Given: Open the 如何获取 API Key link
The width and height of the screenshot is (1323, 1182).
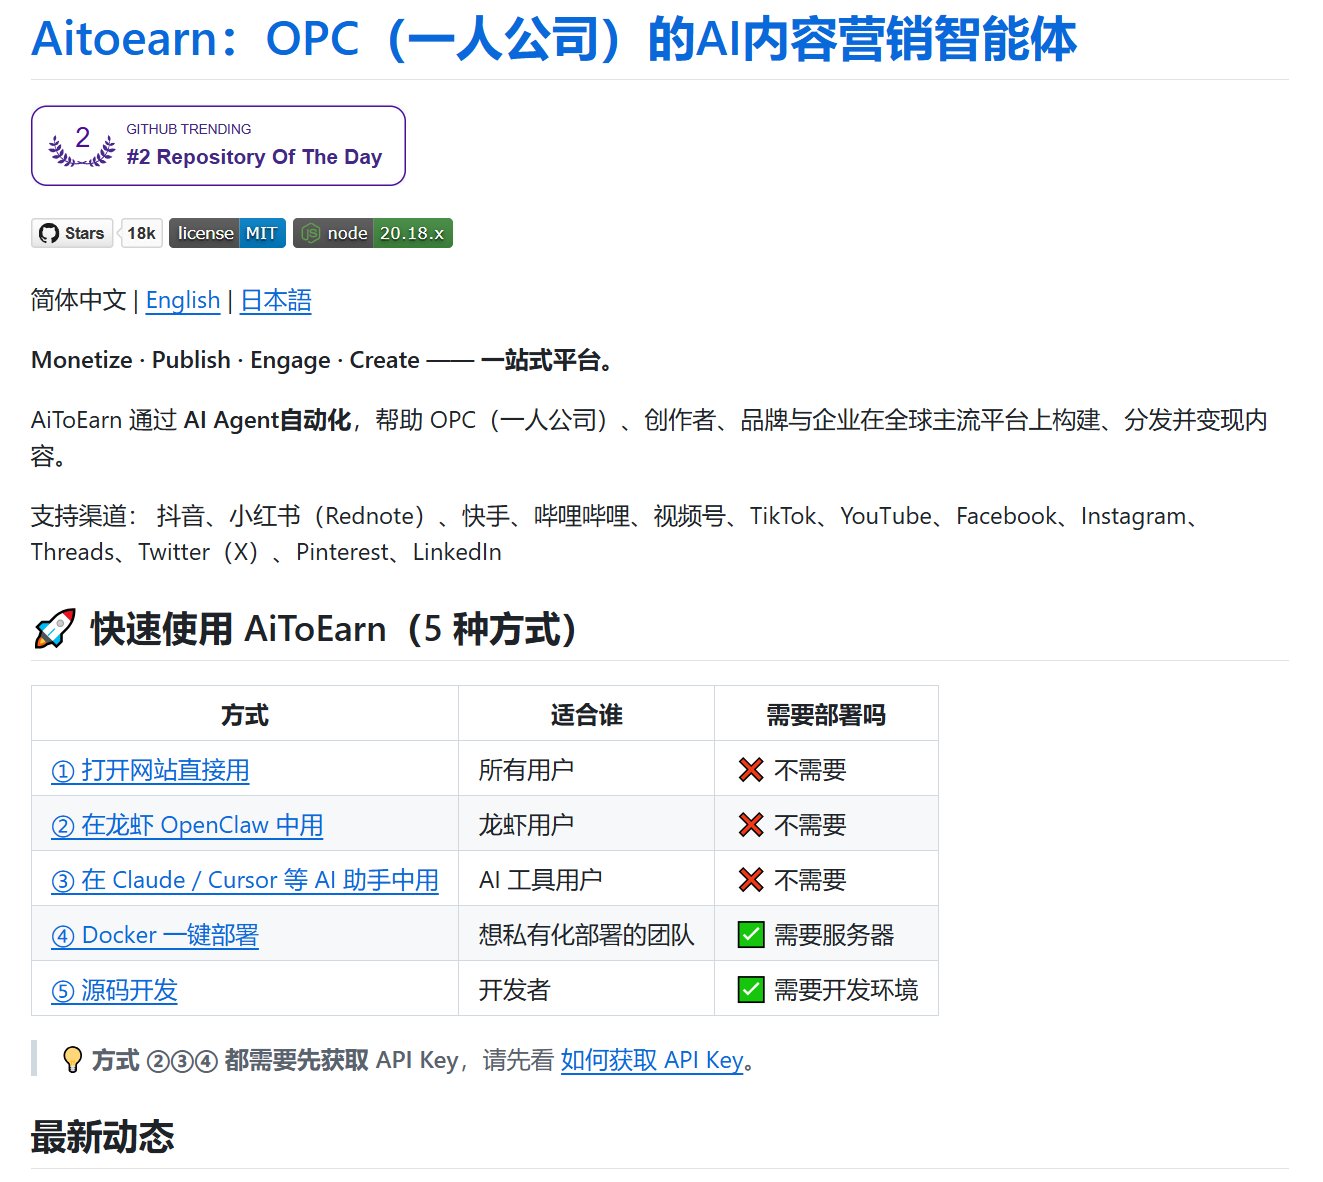Looking at the screenshot, I should click(x=652, y=1060).
